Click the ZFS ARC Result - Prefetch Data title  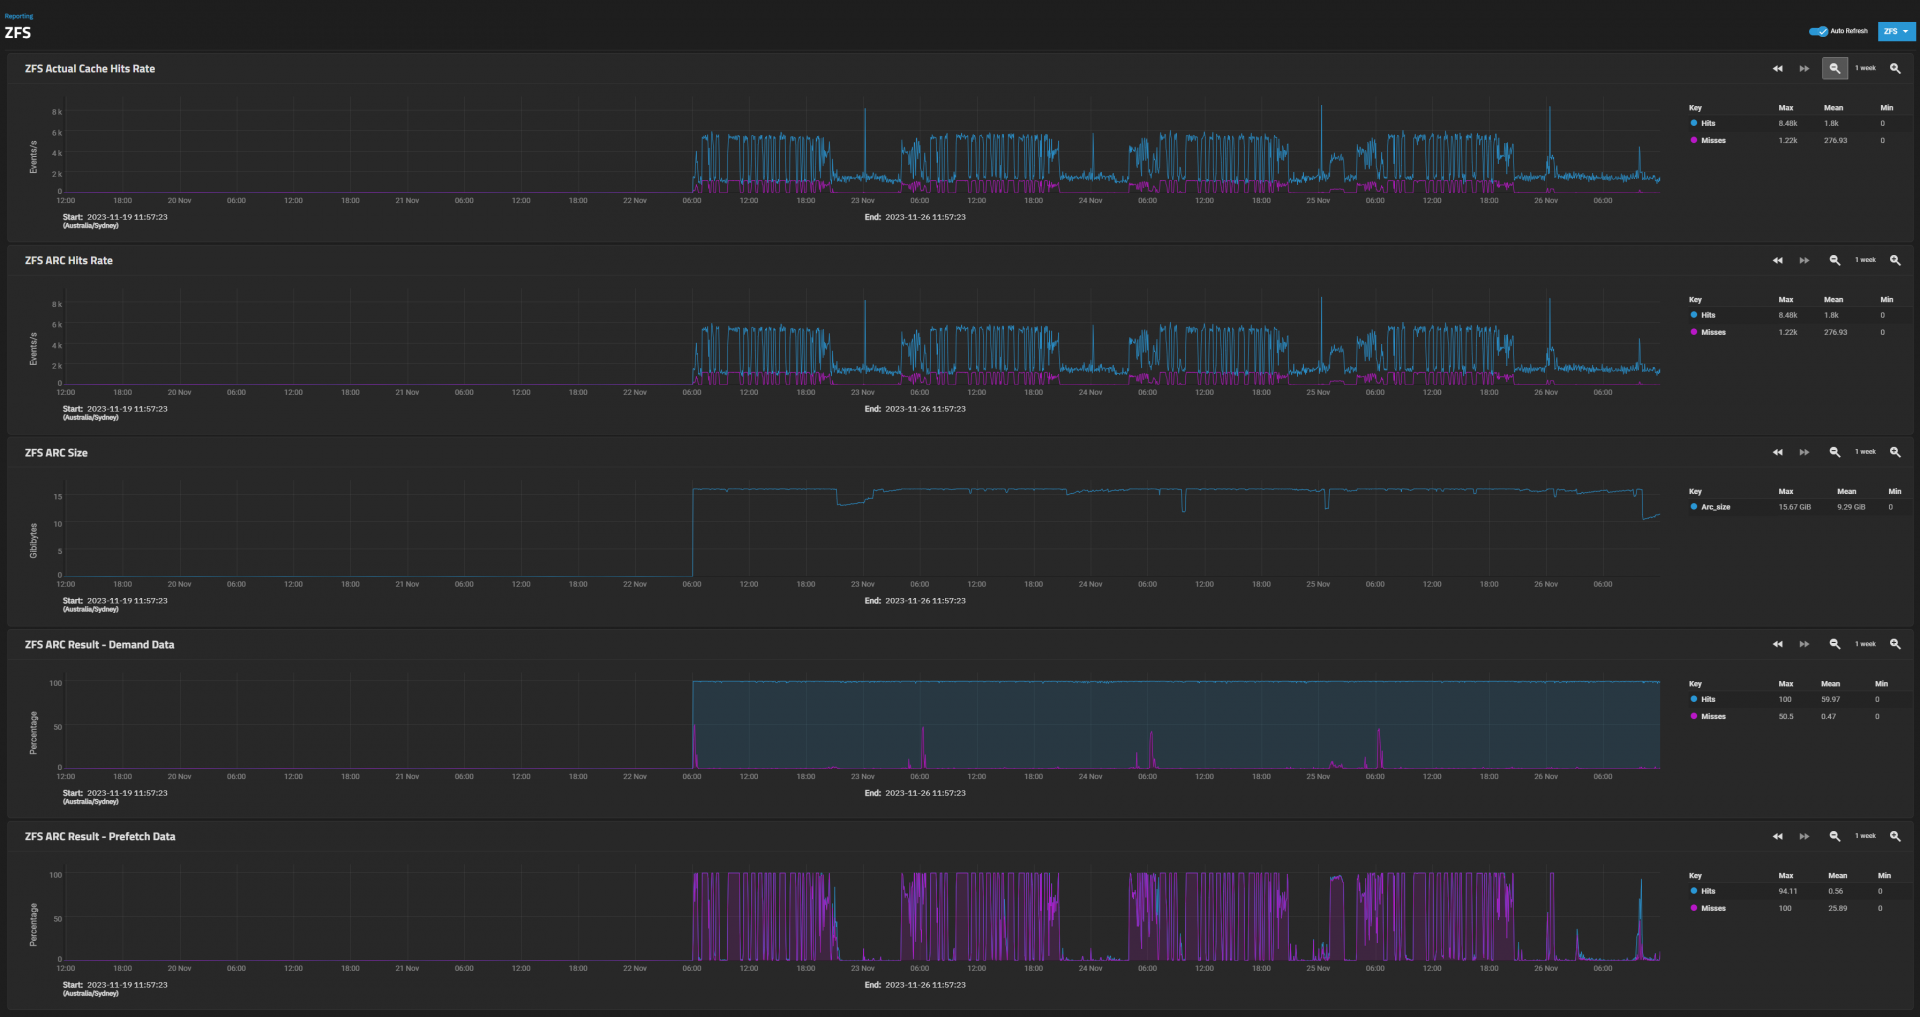100,837
